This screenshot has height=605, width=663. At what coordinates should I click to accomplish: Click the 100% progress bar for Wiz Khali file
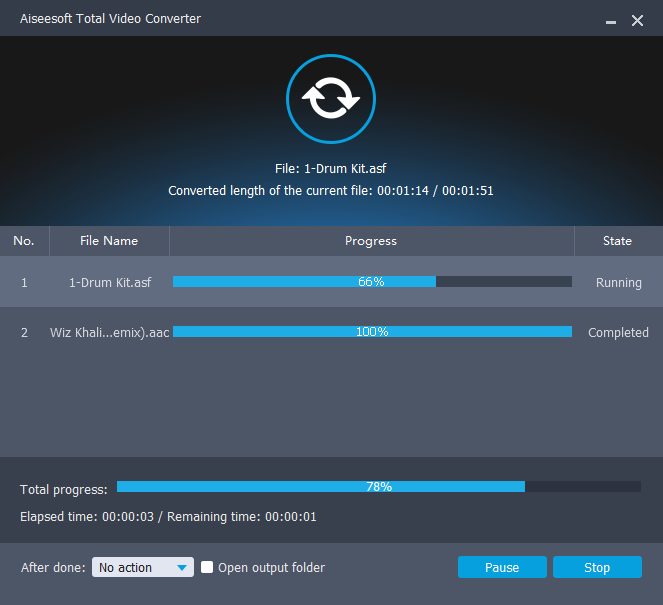point(372,331)
